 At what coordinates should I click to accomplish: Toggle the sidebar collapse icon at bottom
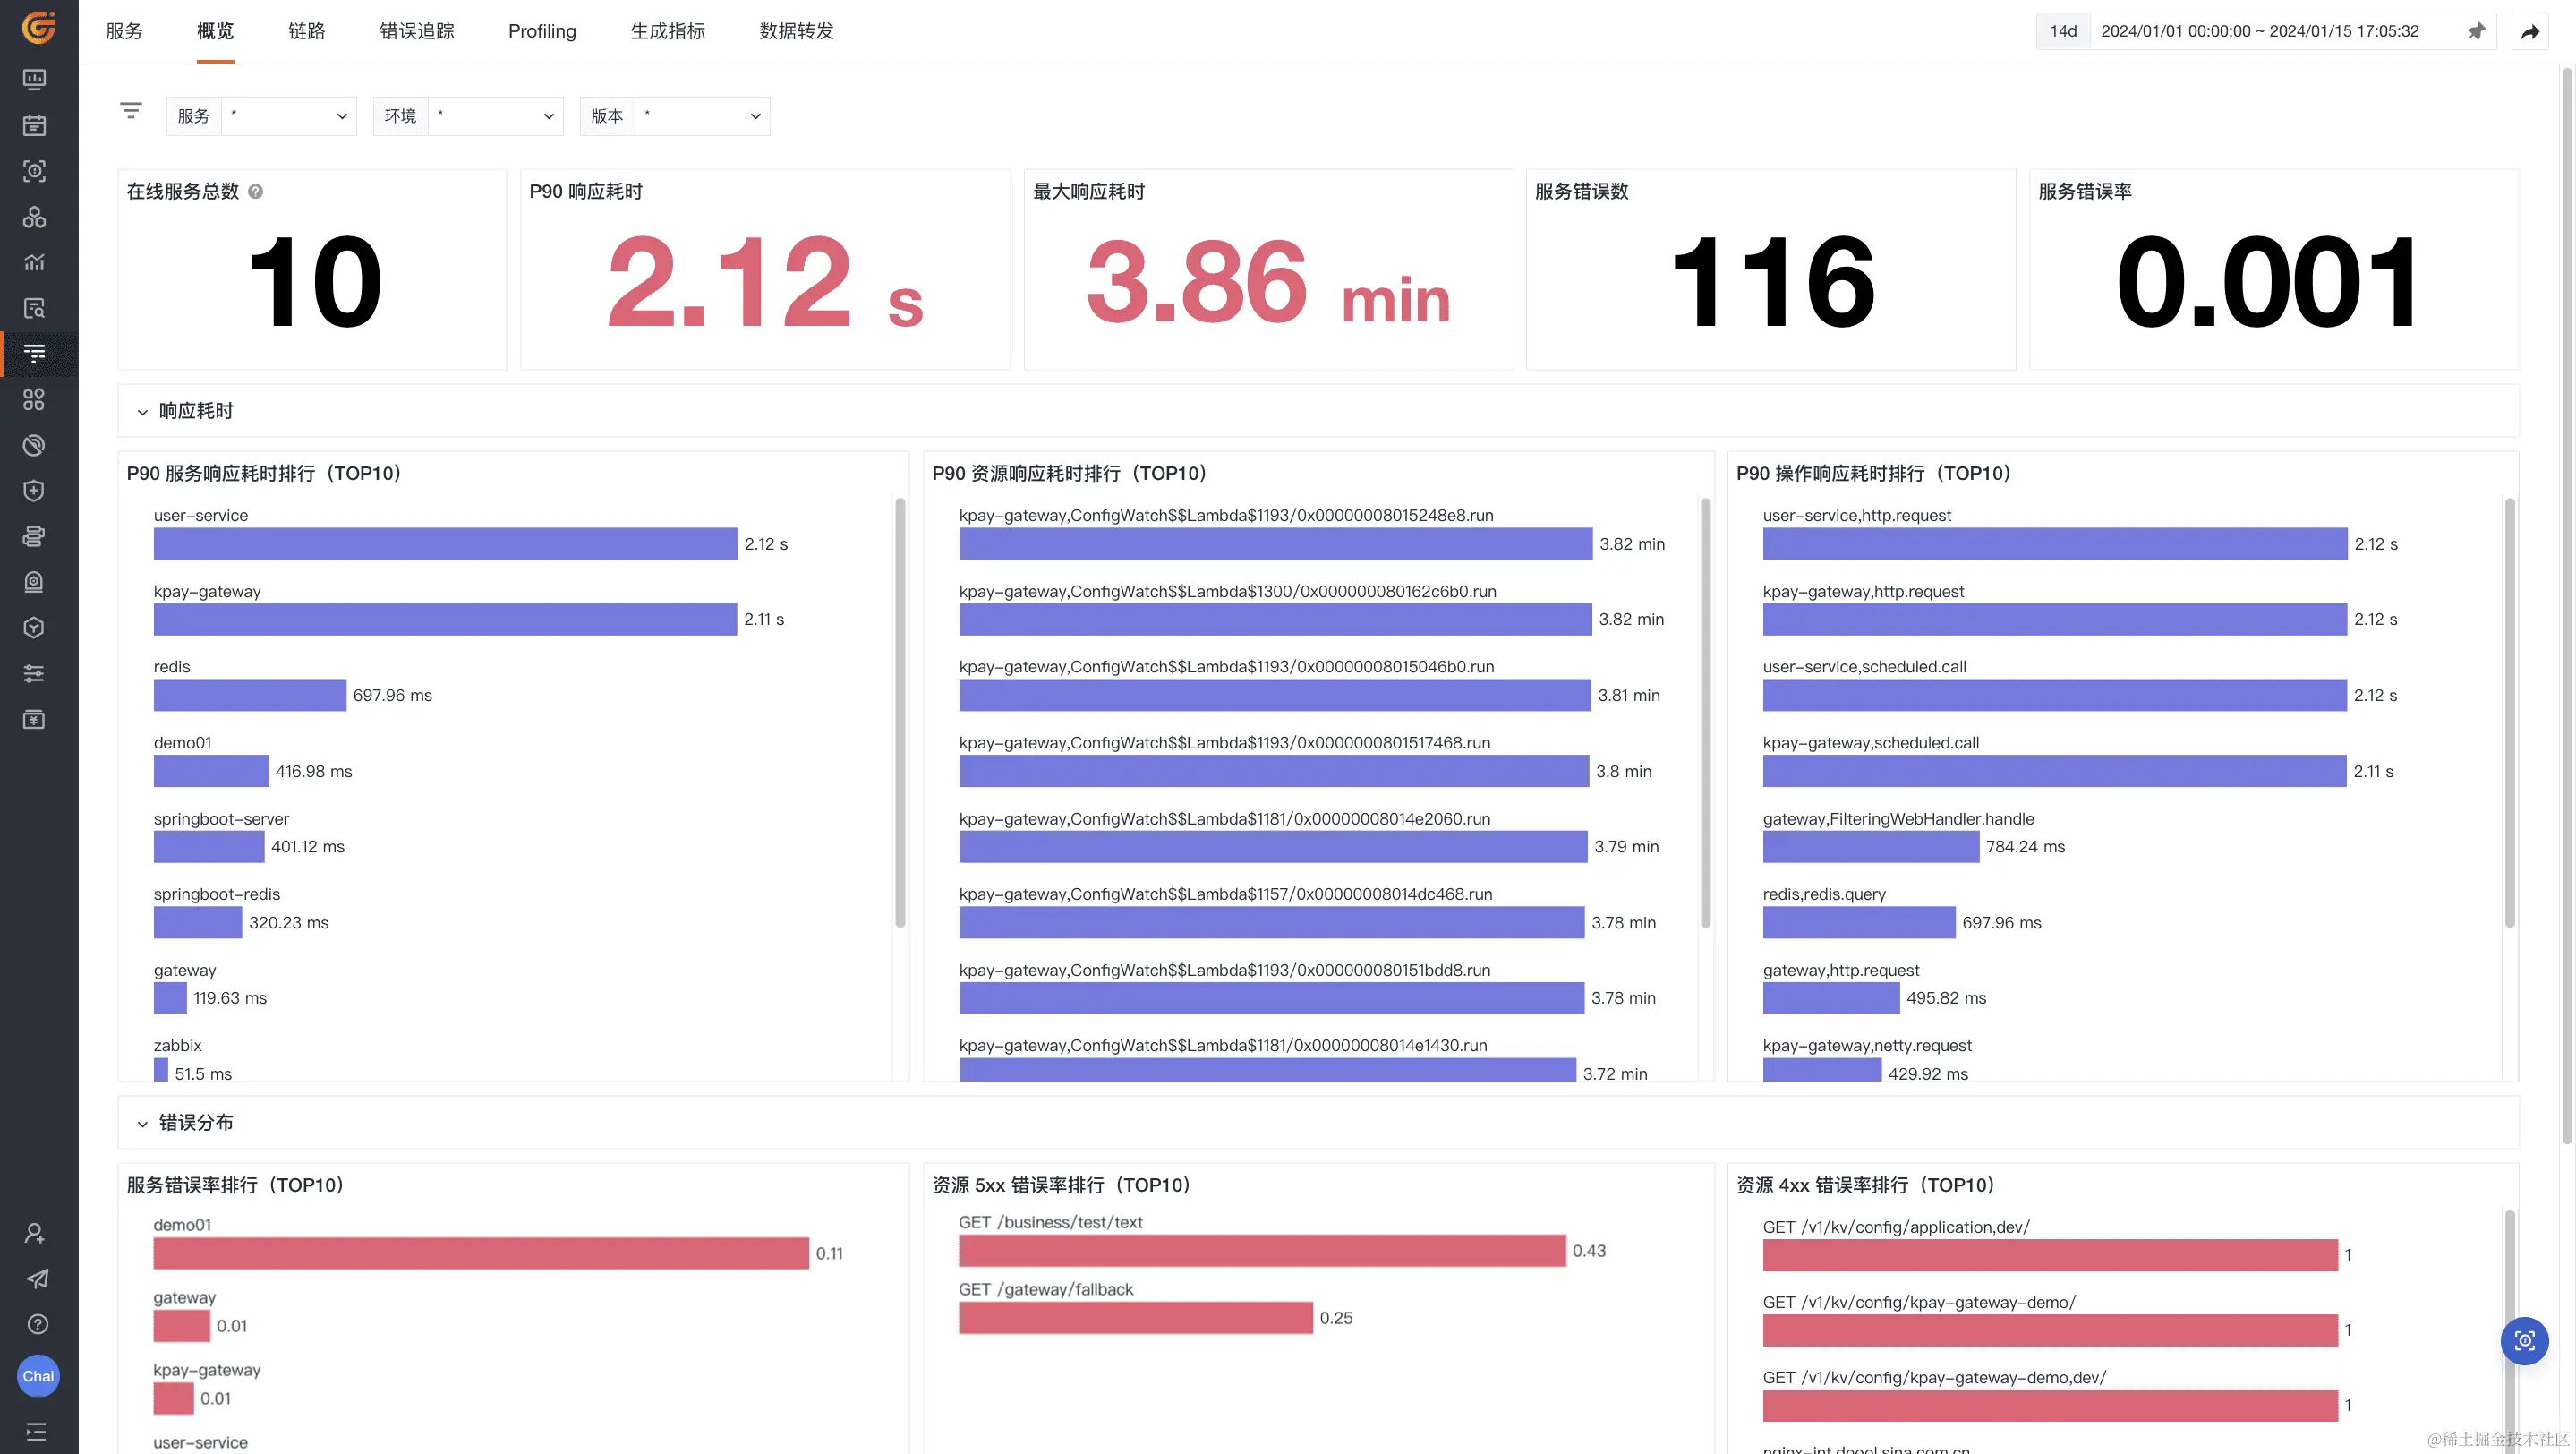tap(36, 1431)
